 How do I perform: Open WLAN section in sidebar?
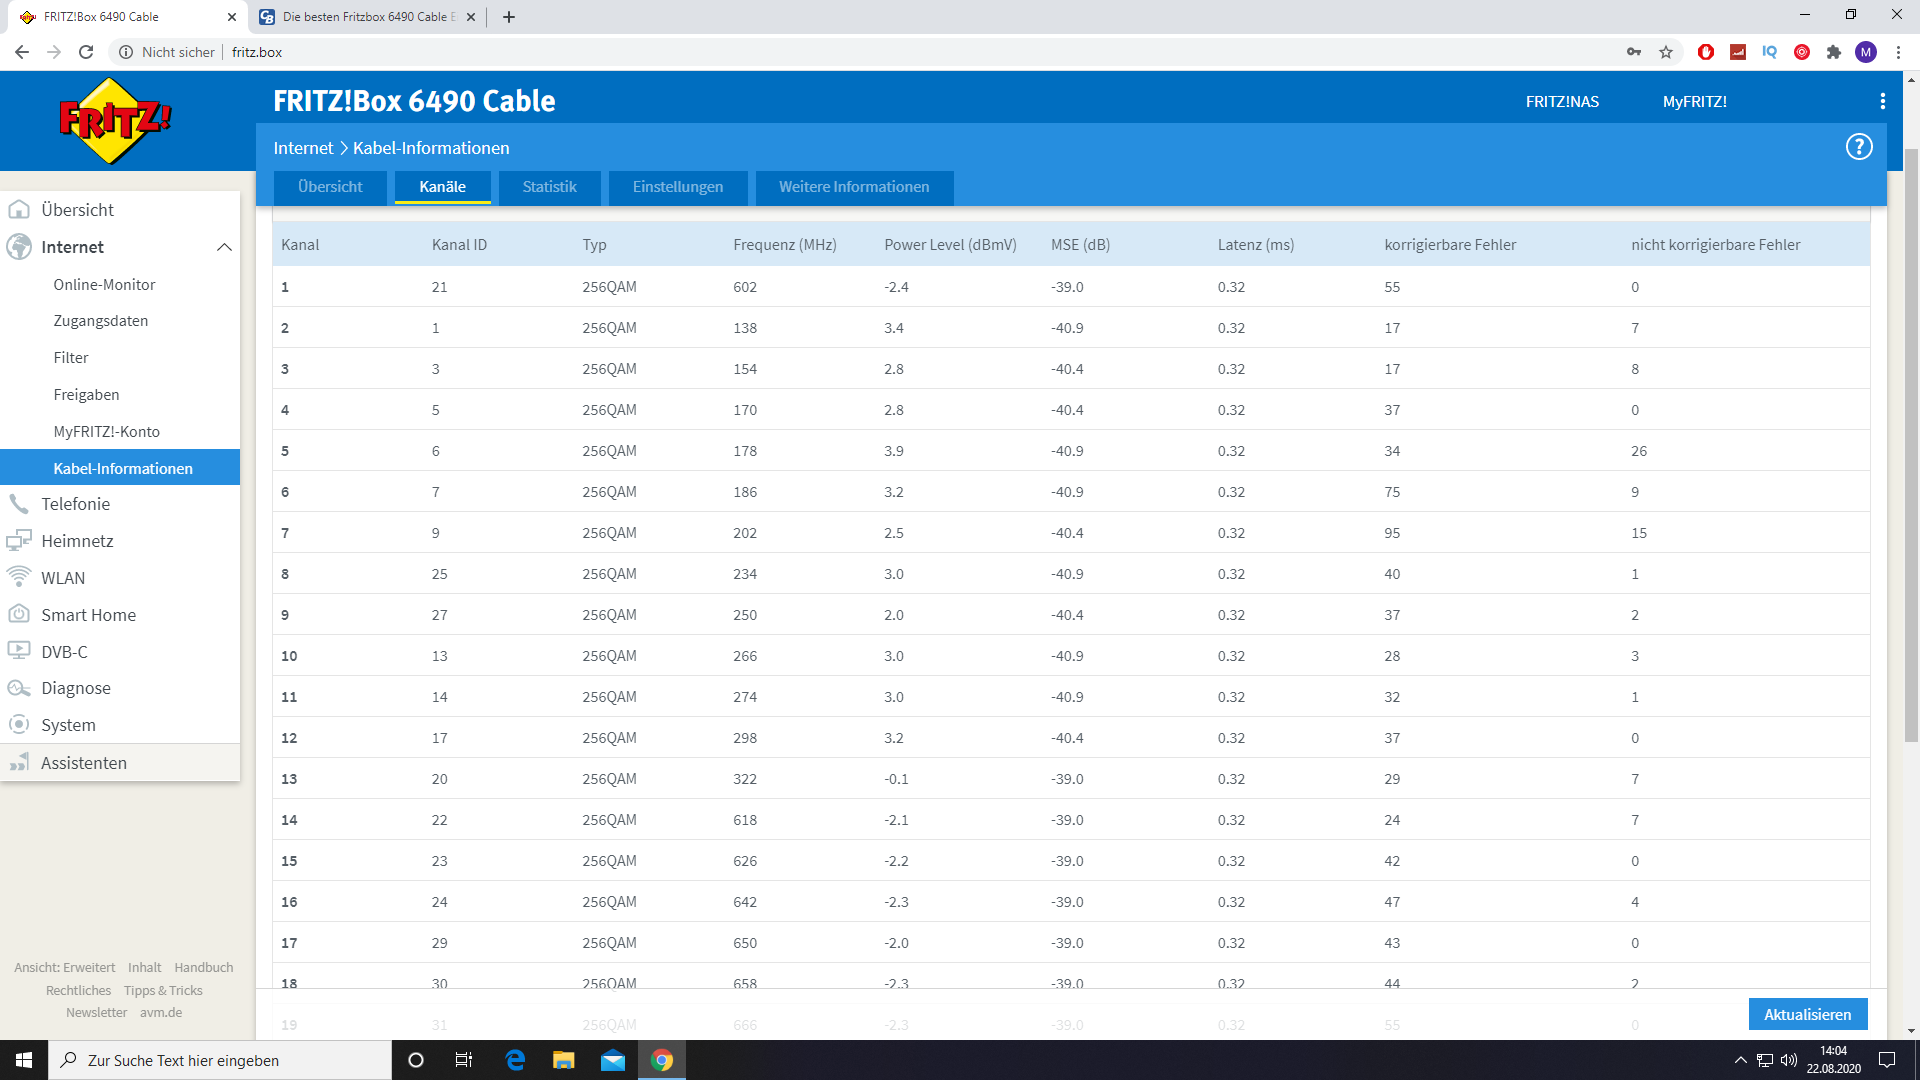tap(63, 578)
